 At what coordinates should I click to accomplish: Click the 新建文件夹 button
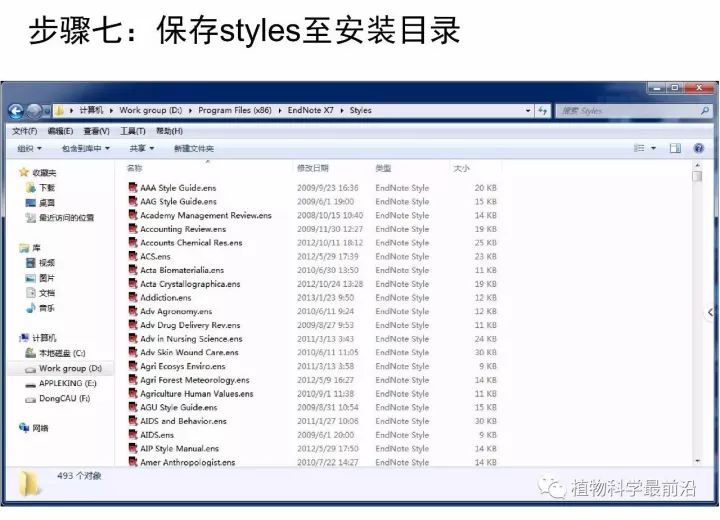(193, 148)
